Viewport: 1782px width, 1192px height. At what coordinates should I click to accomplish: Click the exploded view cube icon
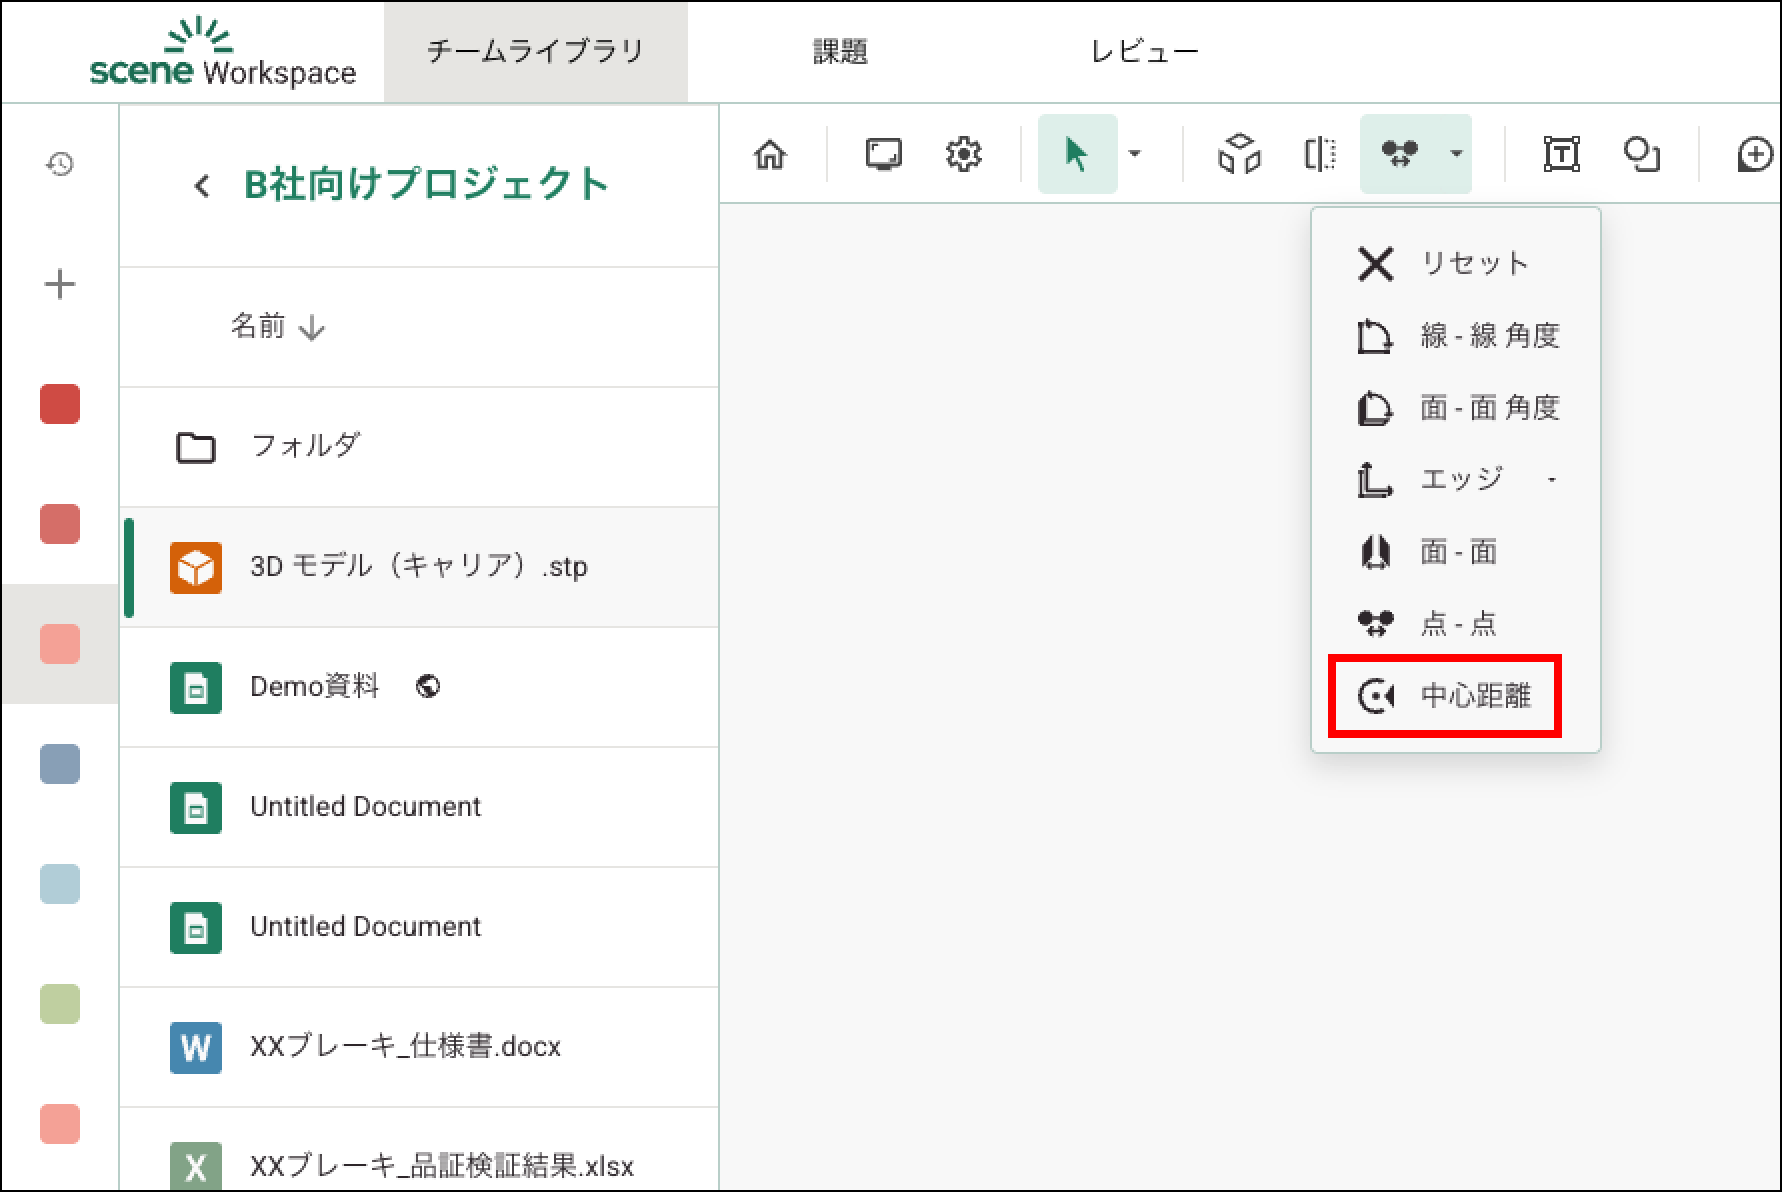click(x=1239, y=155)
